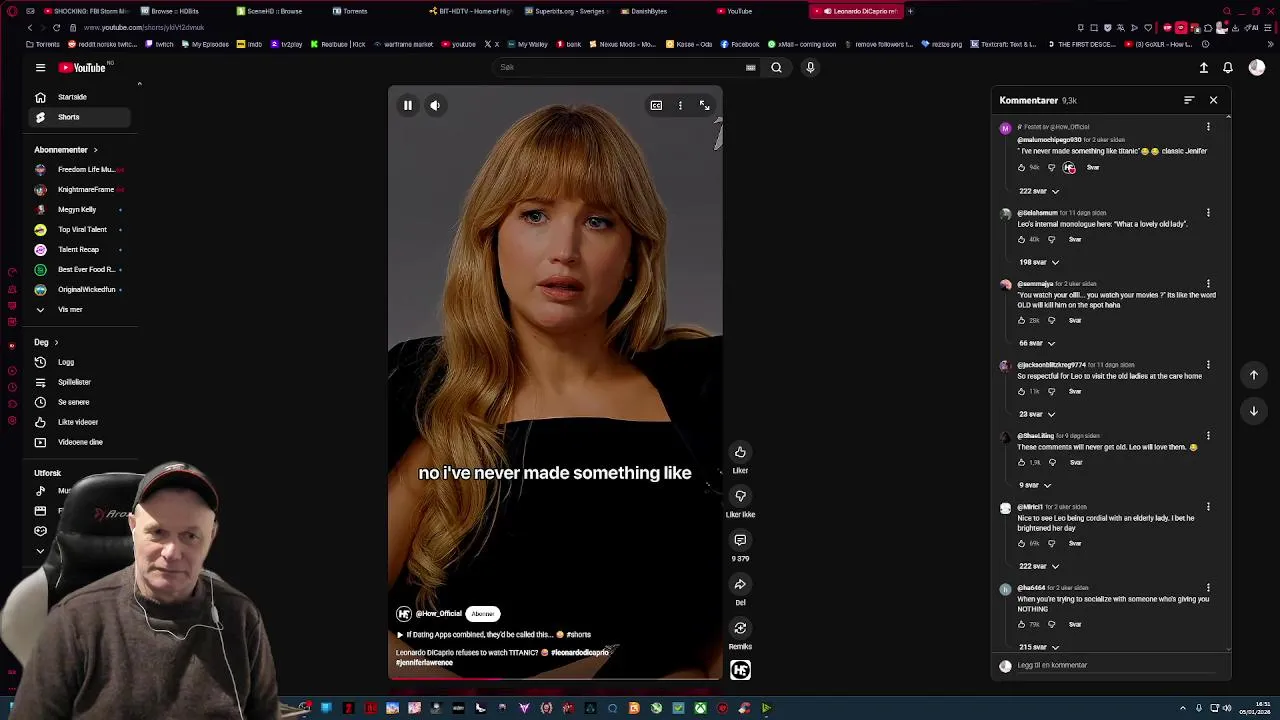
Task: Open the Facebook bookmark
Action: click(x=739, y=44)
